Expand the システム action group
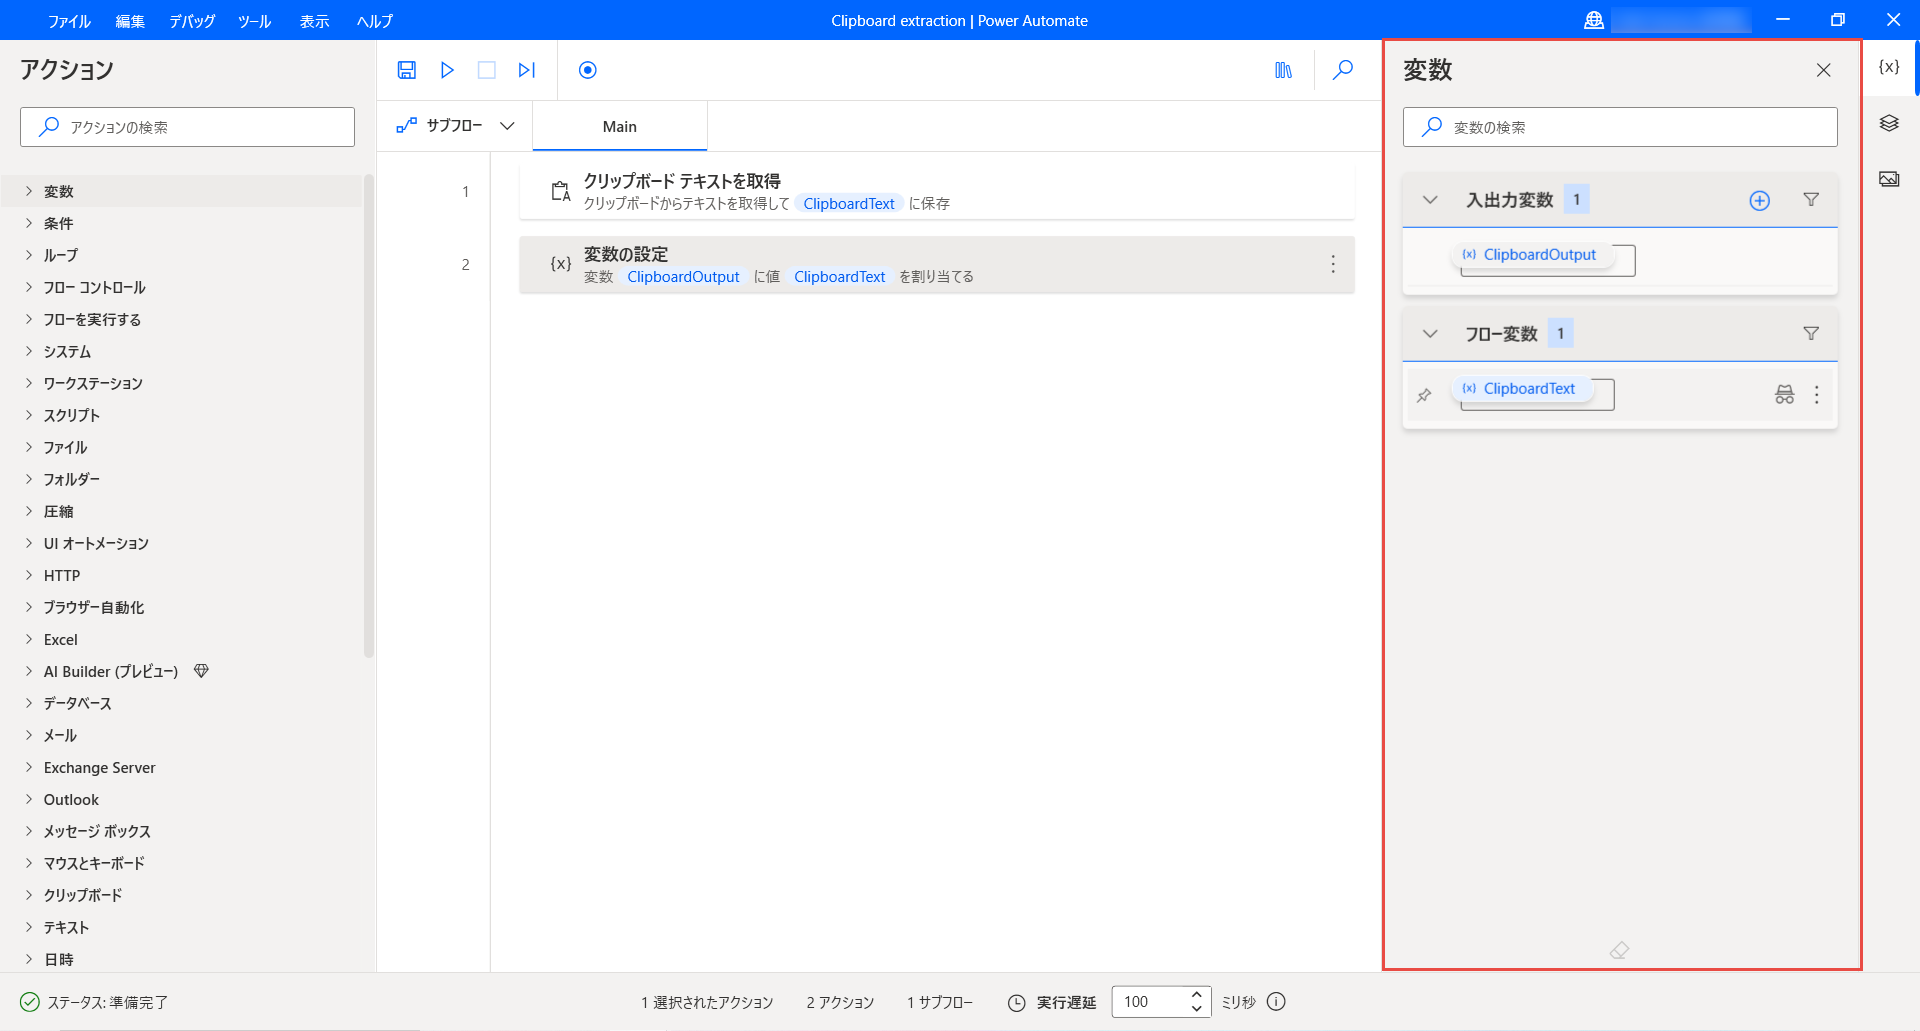 tap(29, 351)
